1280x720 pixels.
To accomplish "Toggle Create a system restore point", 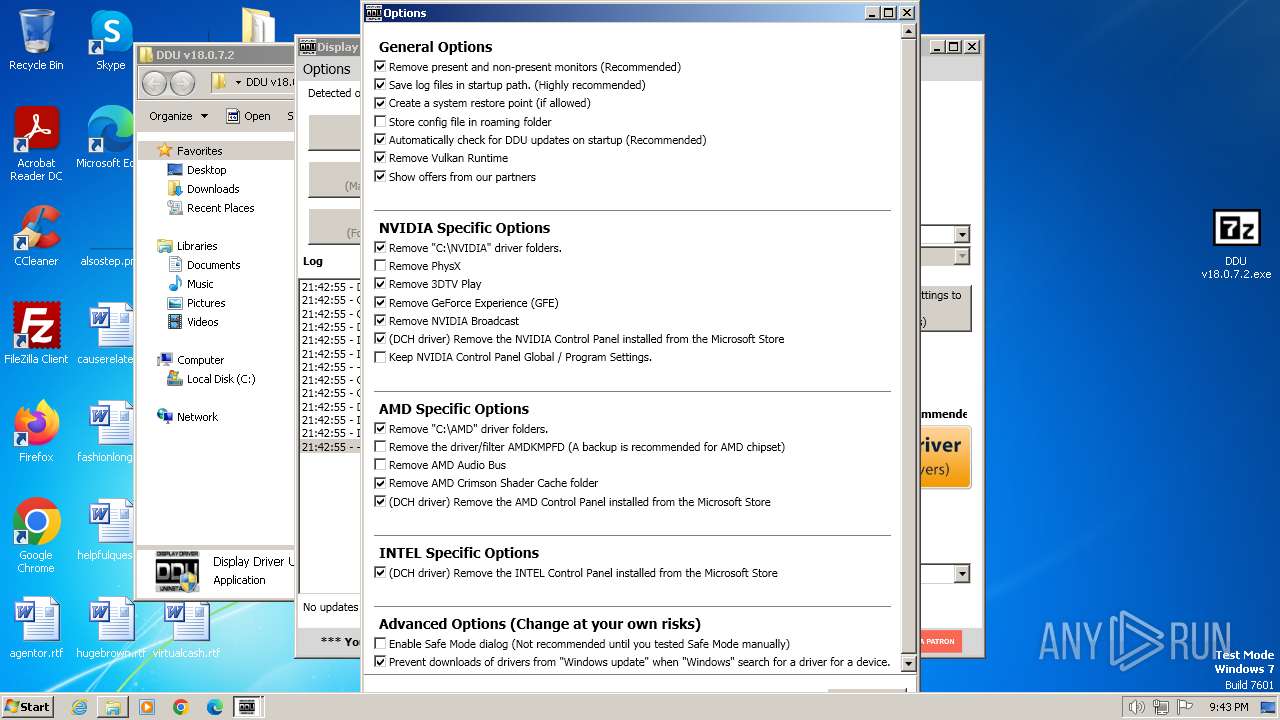I will point(380,103).
